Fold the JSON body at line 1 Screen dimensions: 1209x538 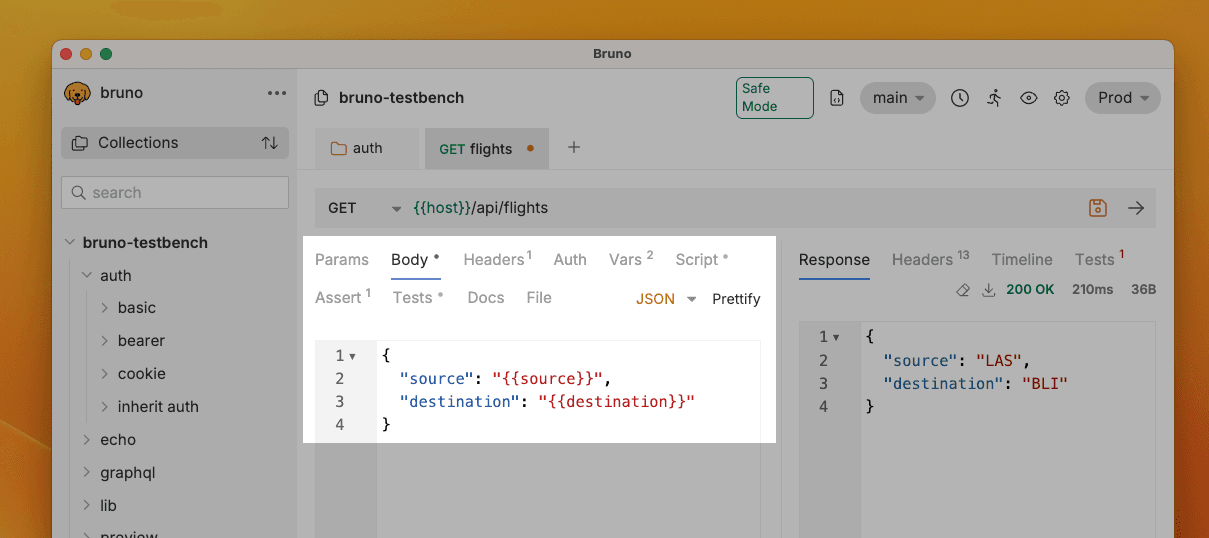(x=352, y=356)
